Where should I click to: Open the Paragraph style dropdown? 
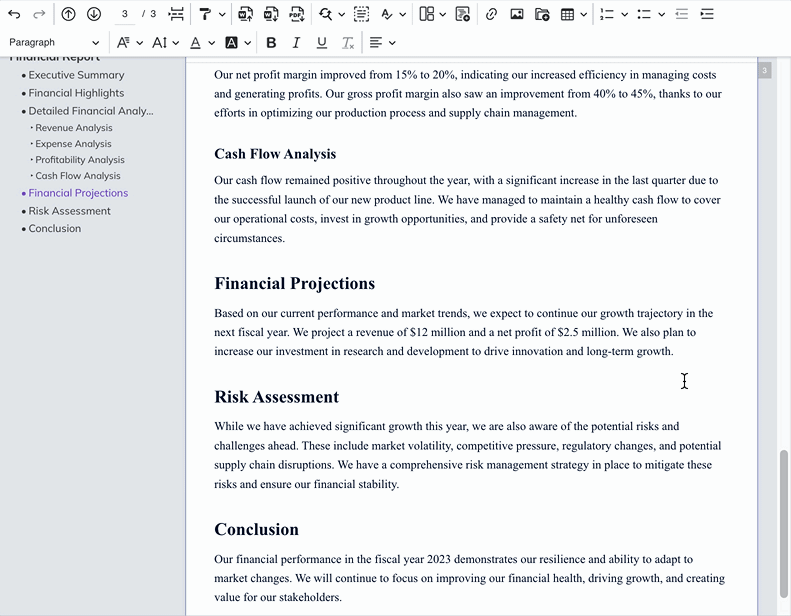[x=54, y=43]
